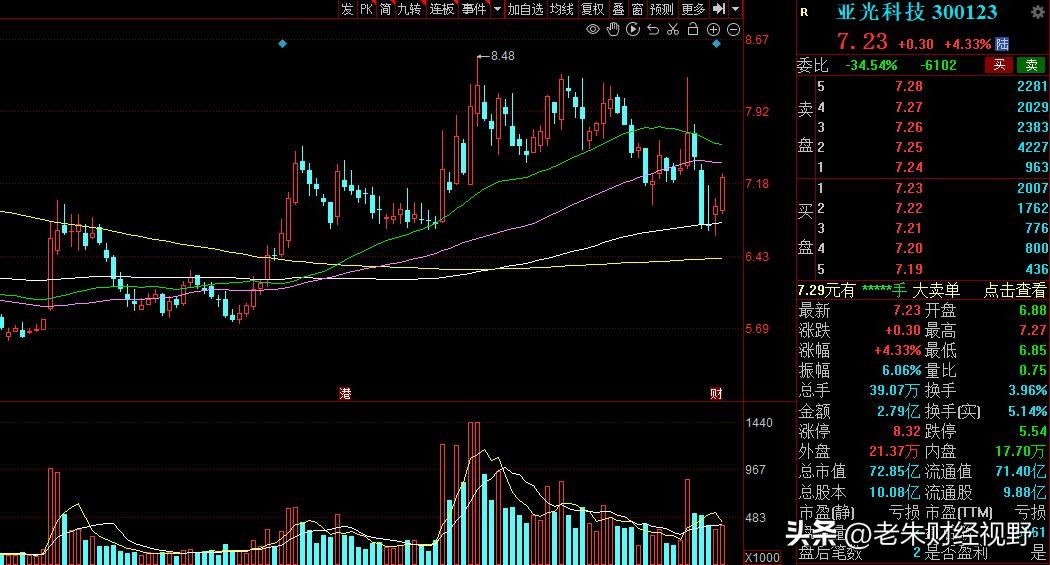
Task: Click the 外盘 21.37万 value
Action: [895, 451]
